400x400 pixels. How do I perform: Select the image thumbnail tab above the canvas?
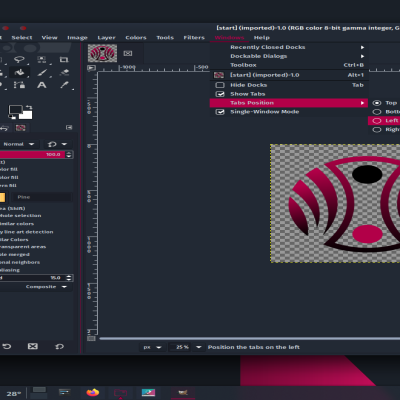point(102,53)
